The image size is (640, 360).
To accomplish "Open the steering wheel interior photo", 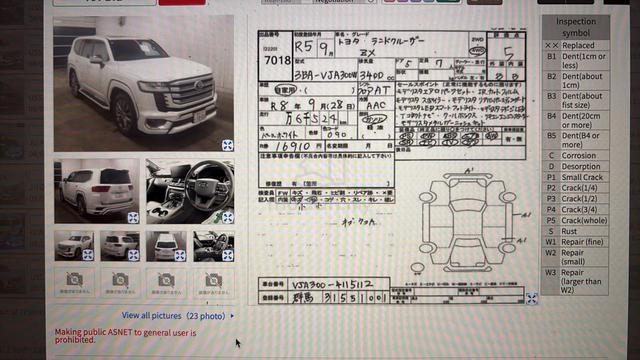I will [x=190, y=191].
